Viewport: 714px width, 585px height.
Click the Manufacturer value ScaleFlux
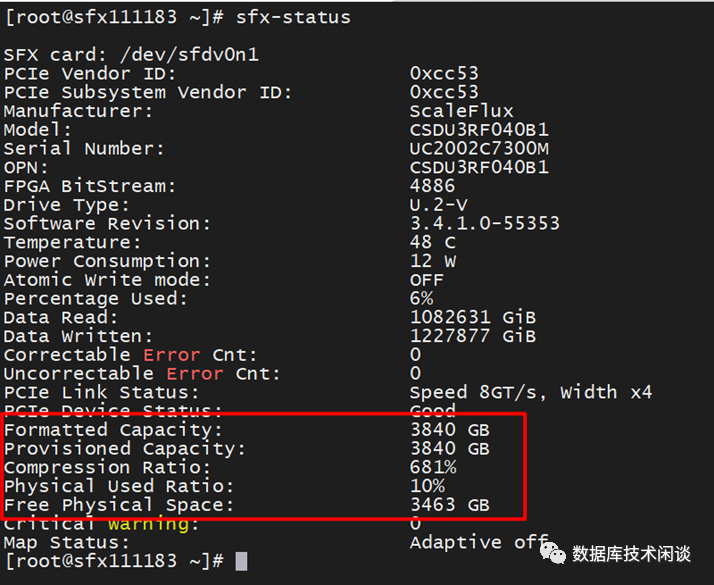tap(461, 111)
